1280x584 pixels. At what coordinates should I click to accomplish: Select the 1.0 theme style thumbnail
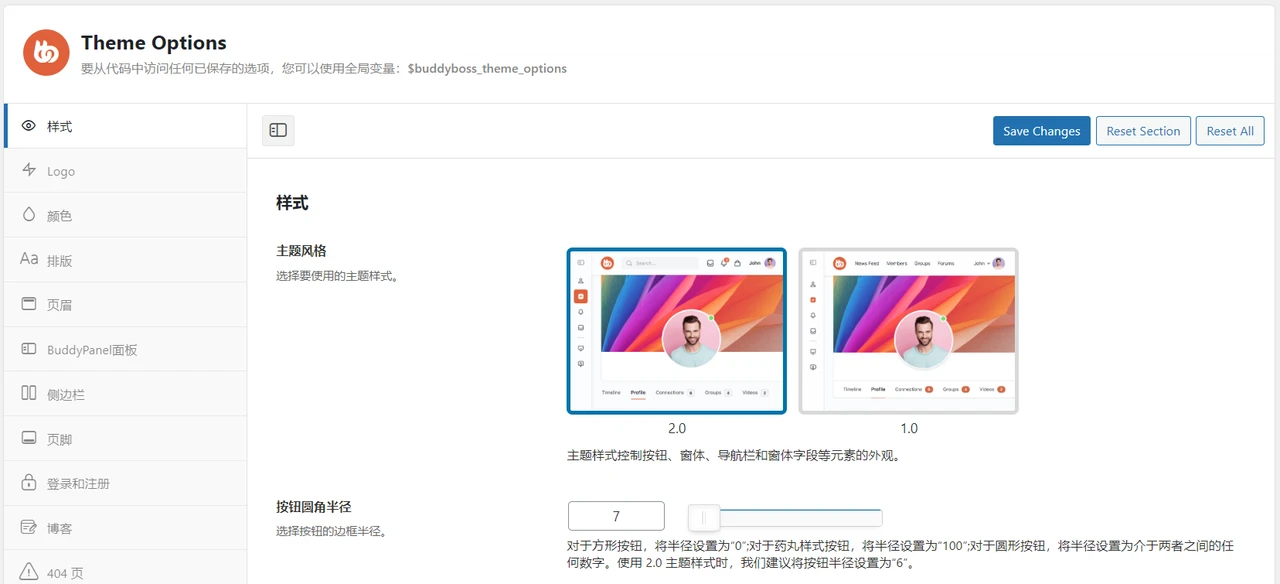(x=908, y=330)
